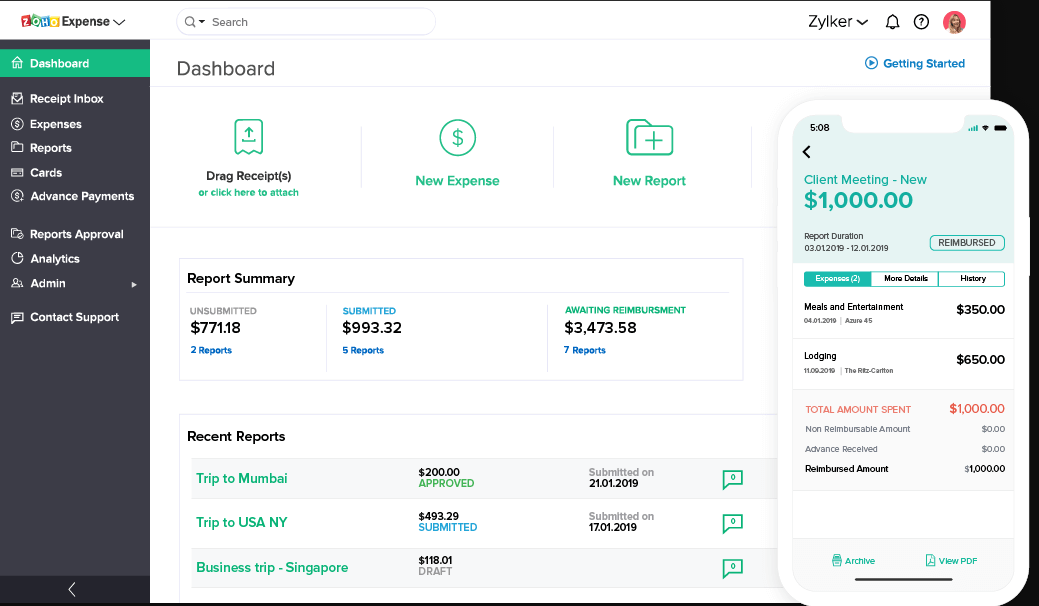Click the Dashboard home icon in sidebar
Viewport: 1039px width, 606px height.
[17, 62]
